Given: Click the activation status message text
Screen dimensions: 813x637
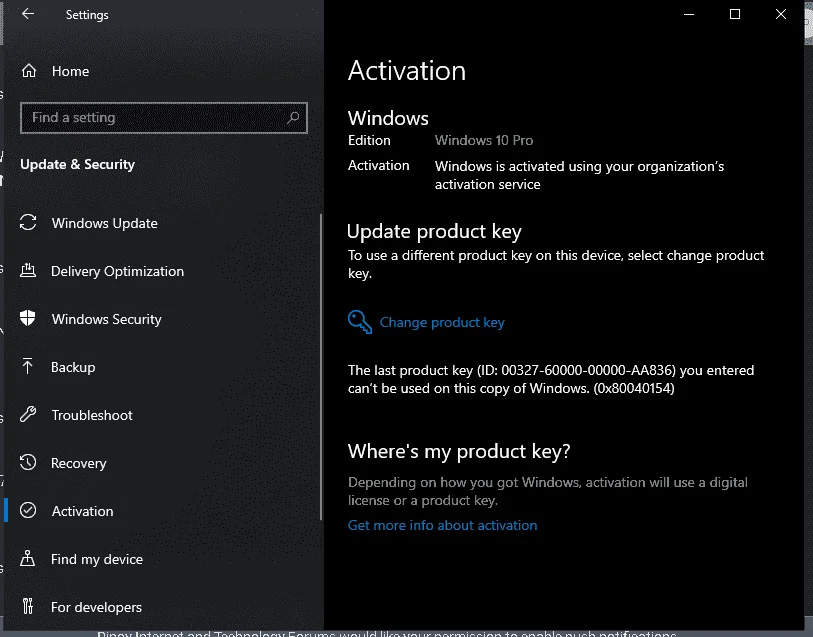Looking at the screenshot, I should (x=579, y=175).
